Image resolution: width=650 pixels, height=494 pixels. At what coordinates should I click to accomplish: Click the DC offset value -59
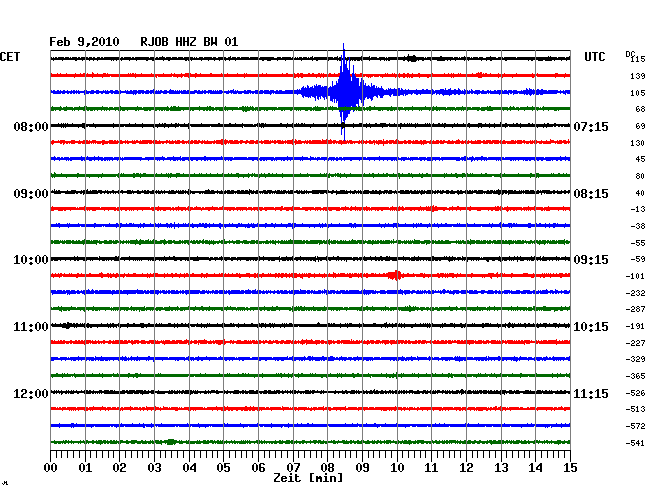pos(638,259)
